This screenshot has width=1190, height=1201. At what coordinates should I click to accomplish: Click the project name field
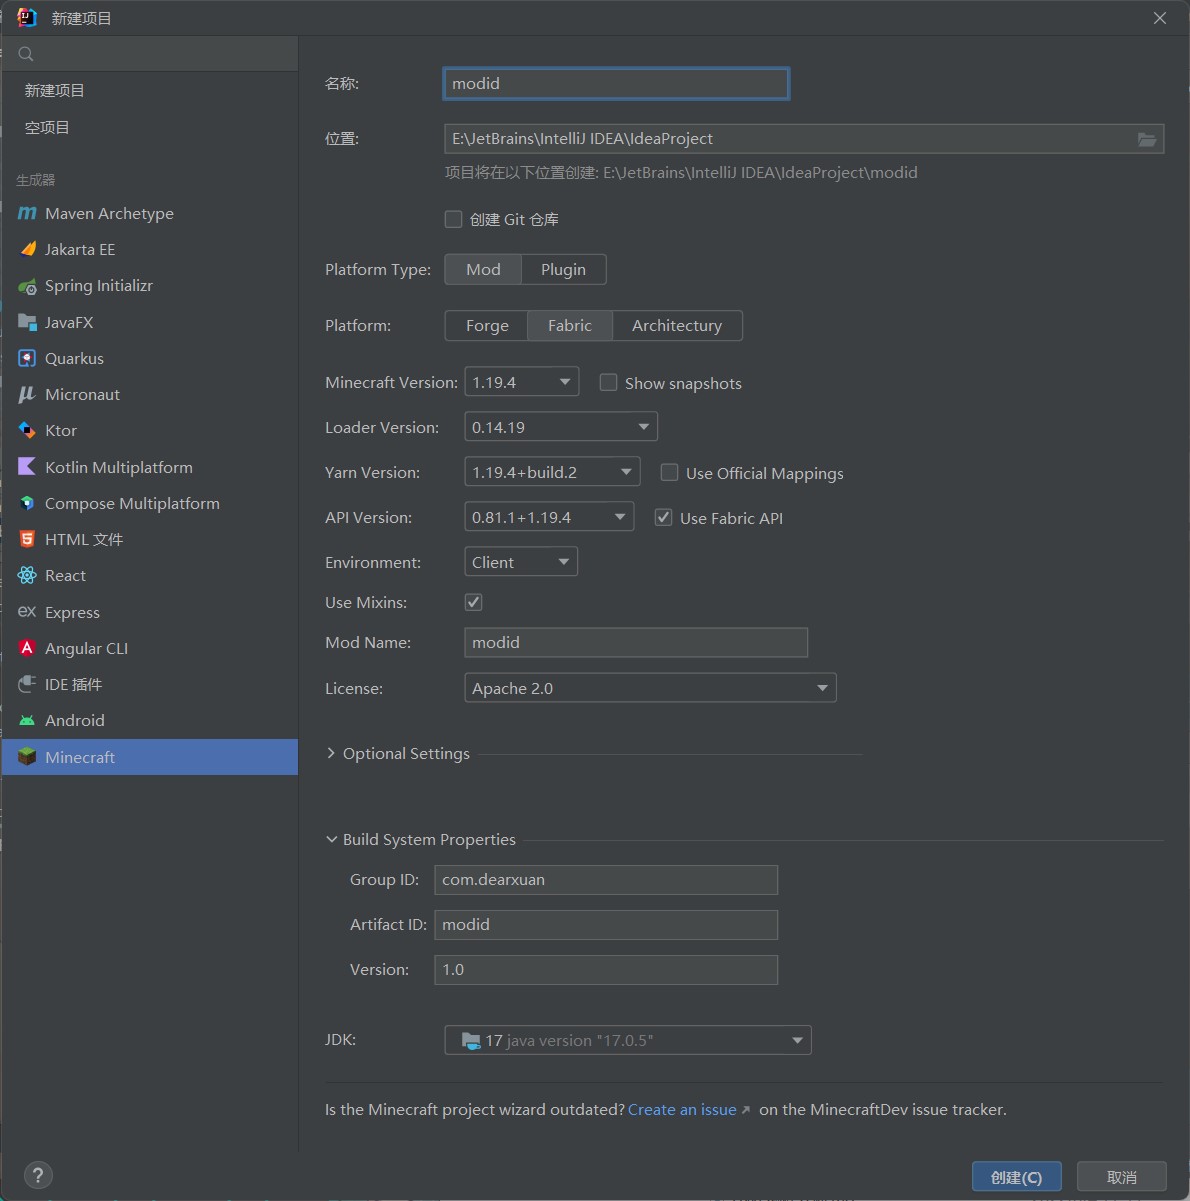(x=616, y=83)
